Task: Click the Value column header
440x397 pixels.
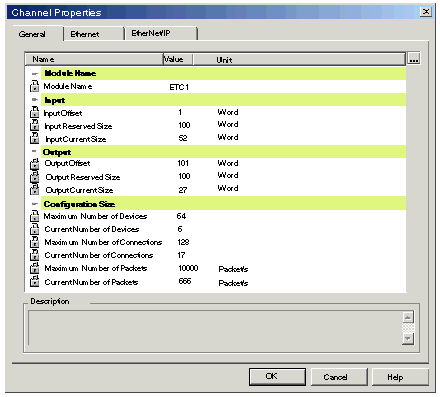Action: coord(178,59)
